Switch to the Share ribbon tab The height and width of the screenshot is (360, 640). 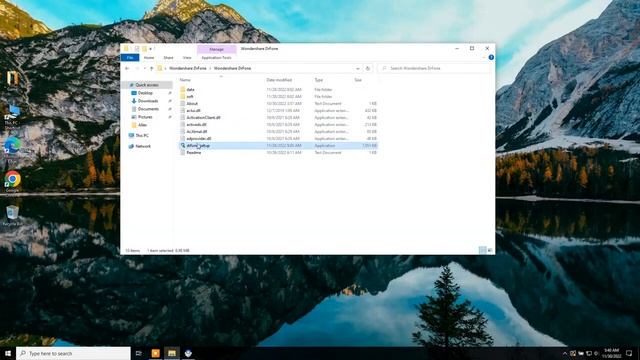pos(168,58)
